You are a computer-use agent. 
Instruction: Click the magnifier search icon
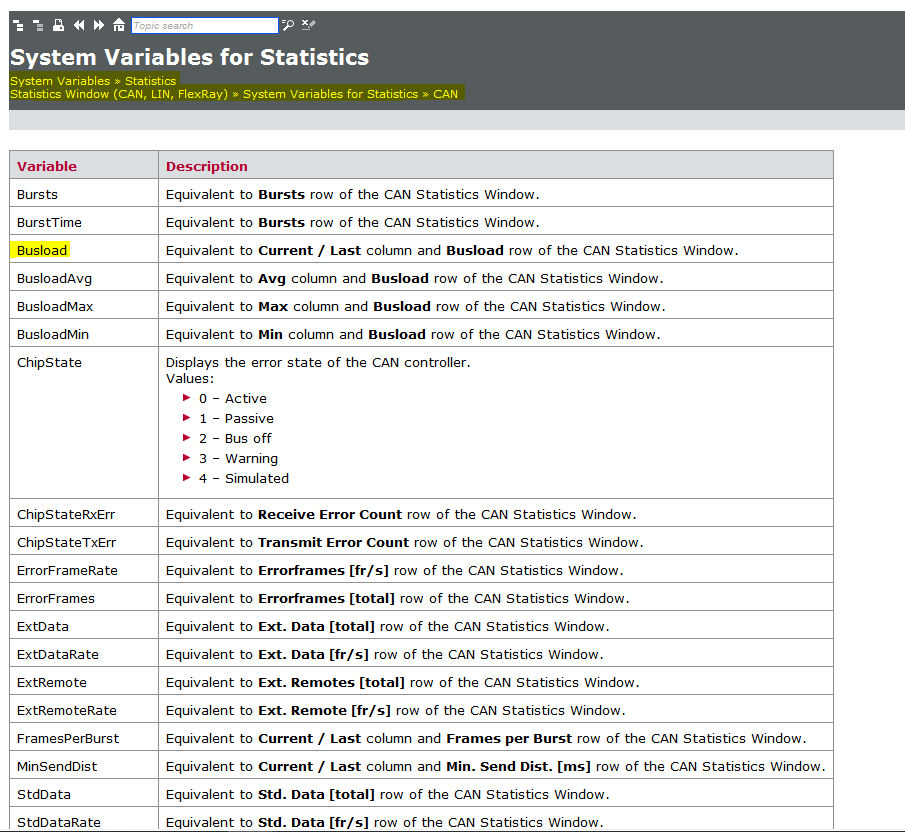[x=288, y=25]
